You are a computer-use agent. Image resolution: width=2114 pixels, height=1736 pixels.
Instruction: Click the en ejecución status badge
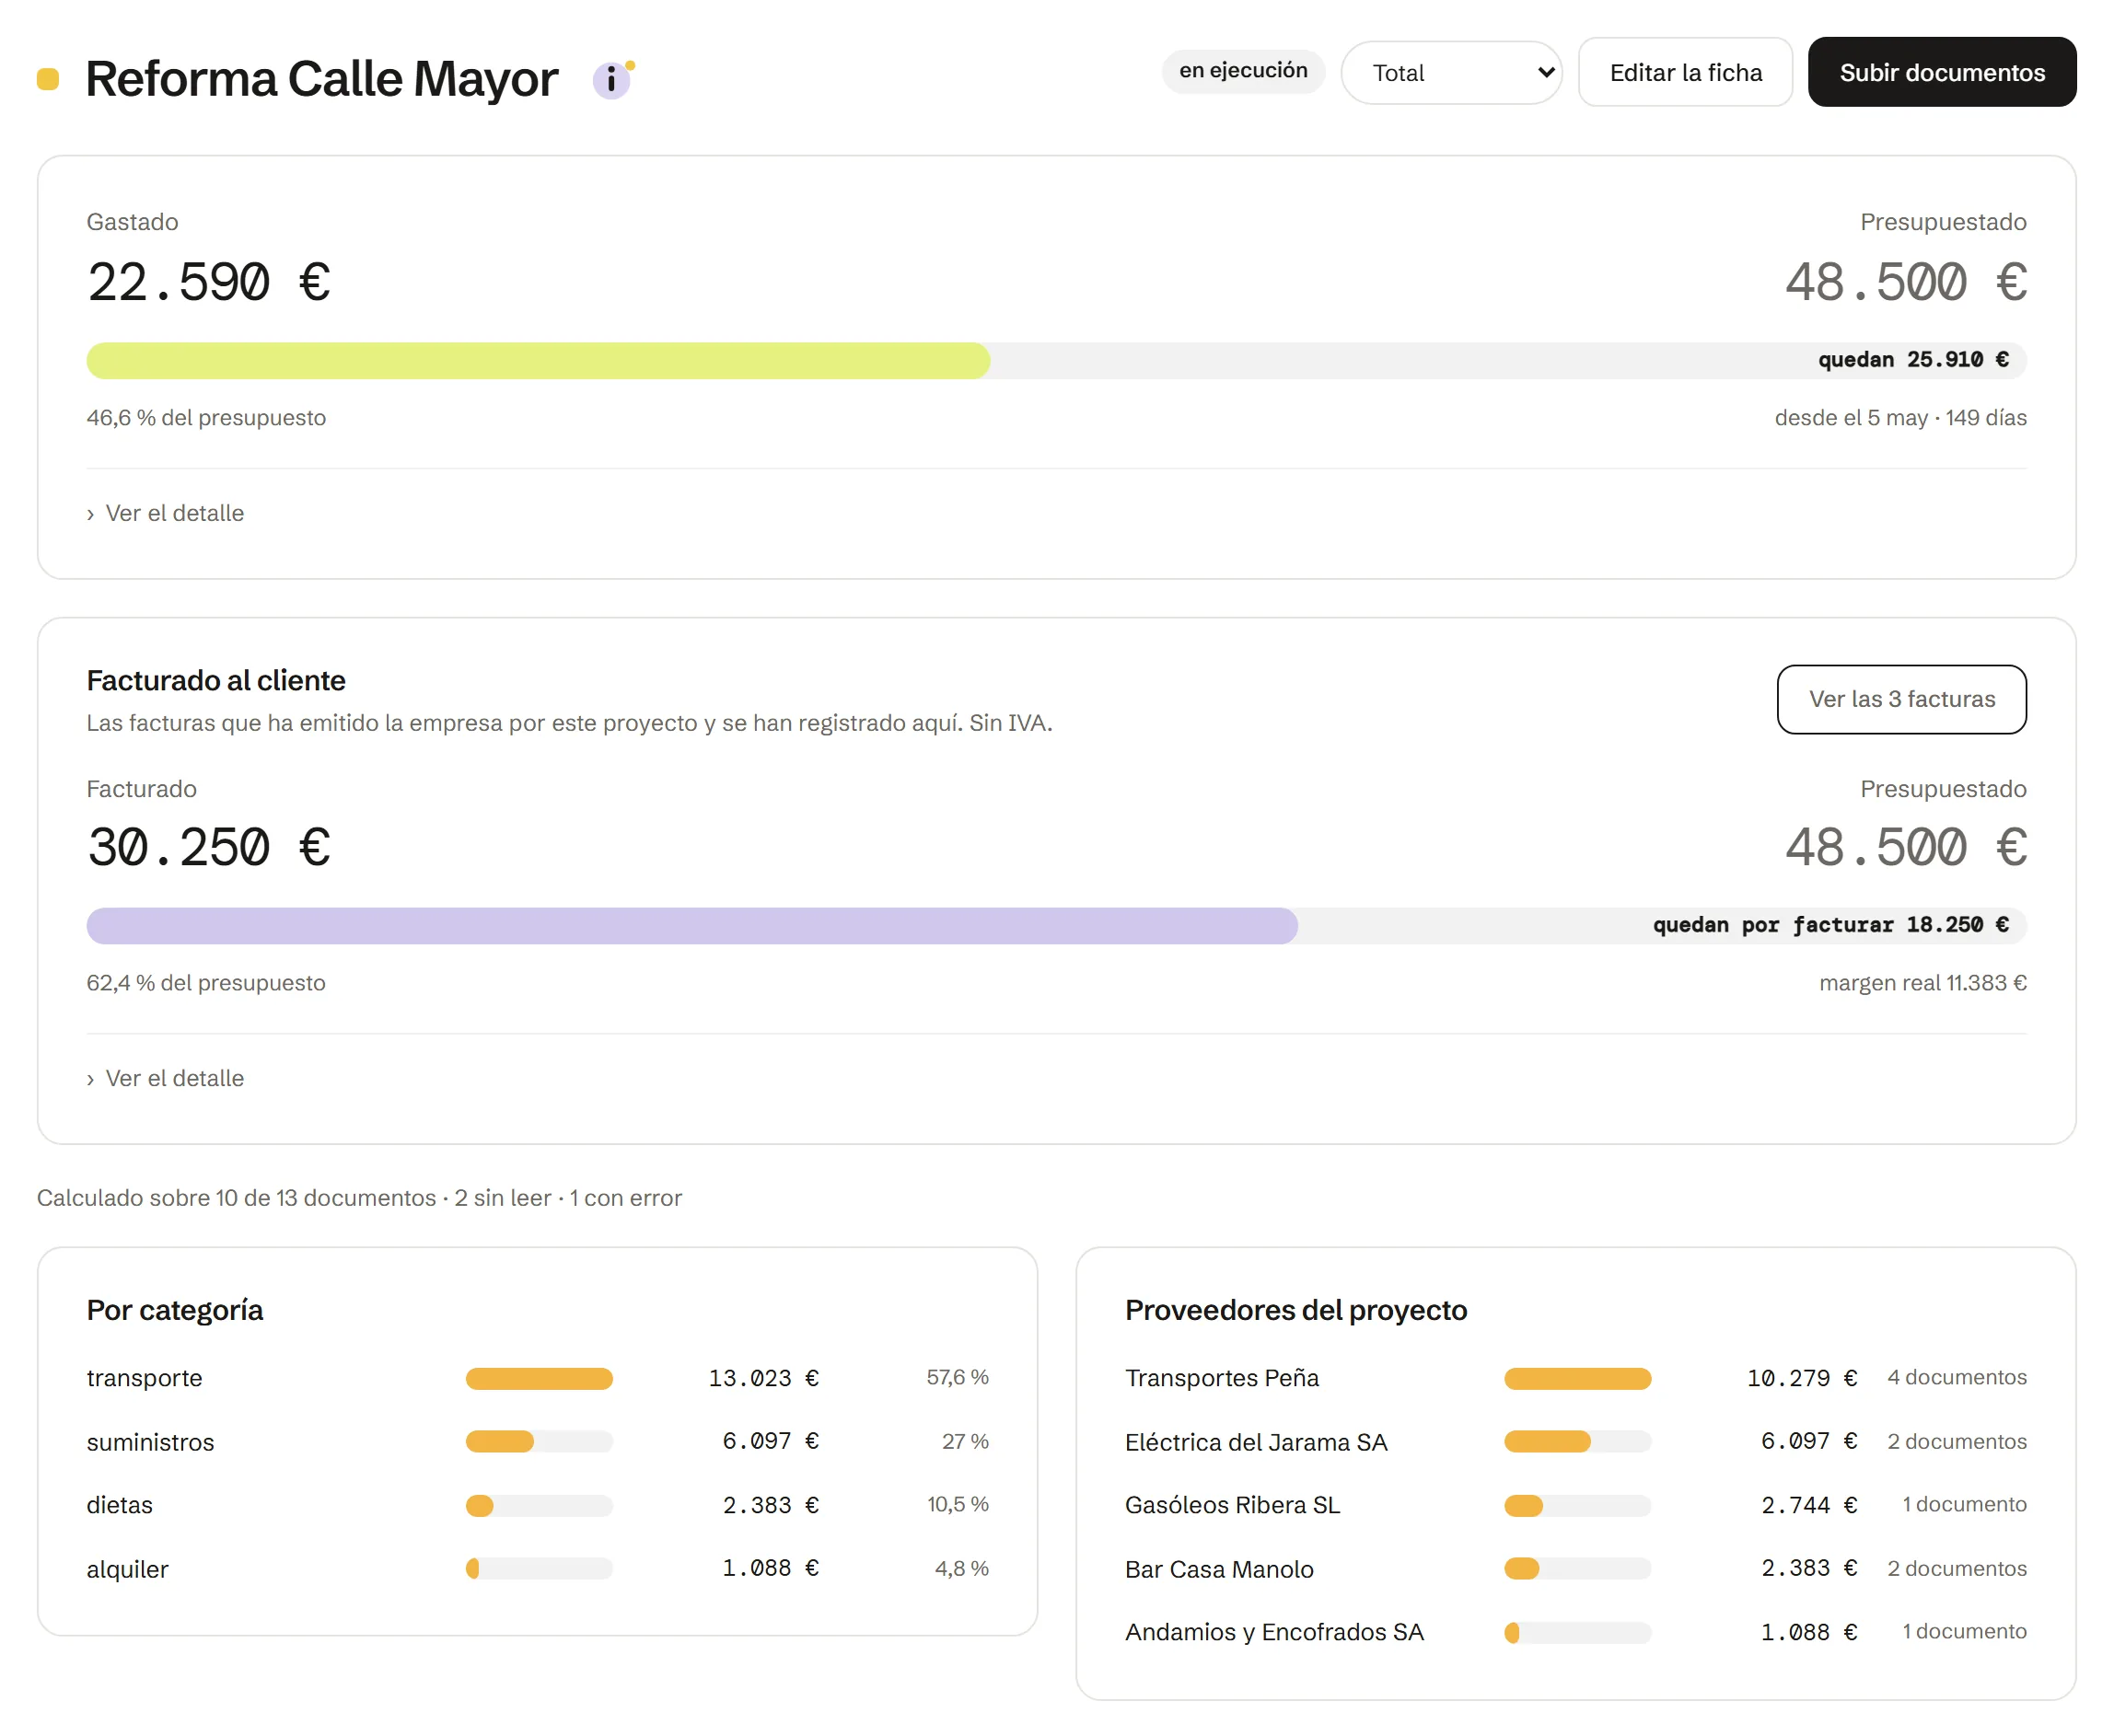point(1243,71)
